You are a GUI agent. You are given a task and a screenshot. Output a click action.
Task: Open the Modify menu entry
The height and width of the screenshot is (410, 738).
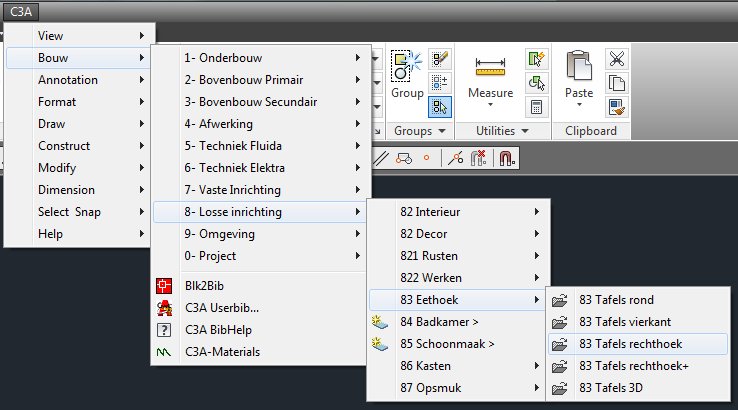tap(78, 168)
